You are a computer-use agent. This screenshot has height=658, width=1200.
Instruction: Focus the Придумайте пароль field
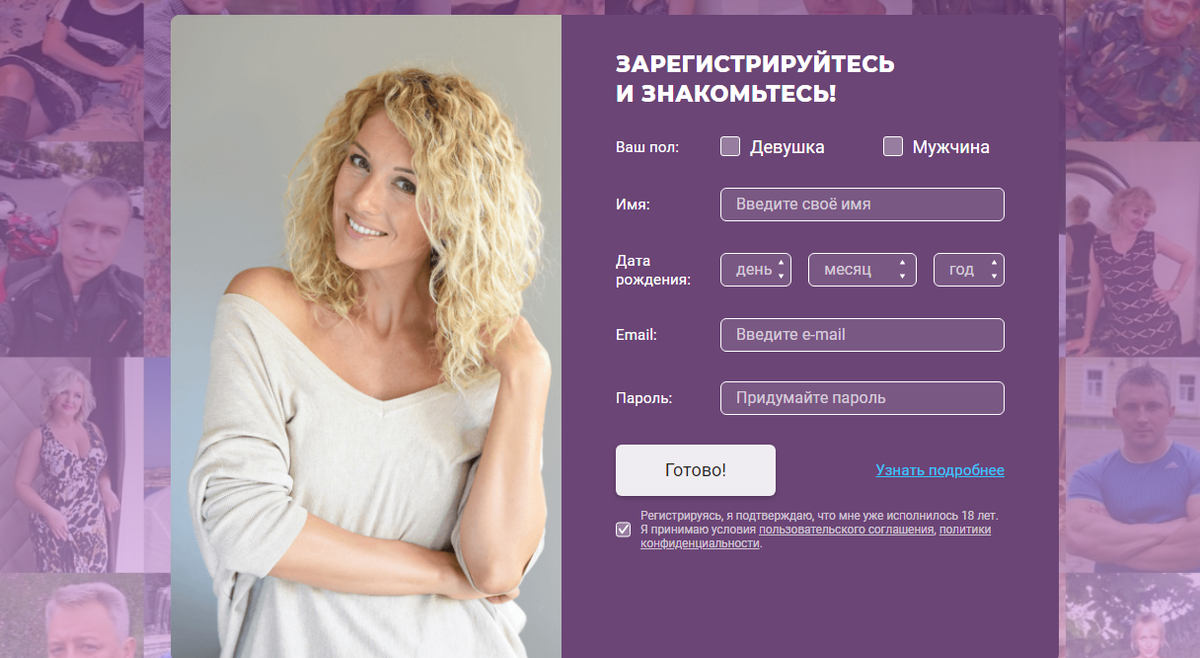862,398
